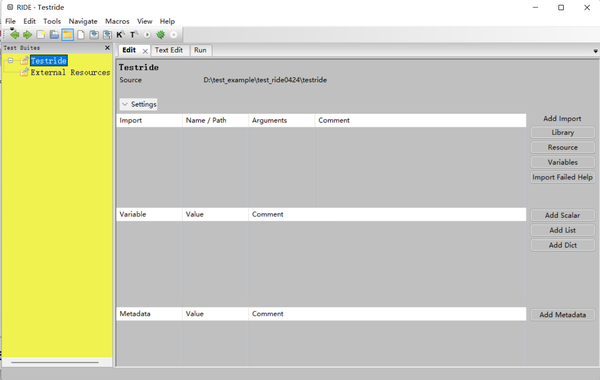Viewport: 600px width, 380px height.
Task: Click the Testride suite folder icon
Action: 24,60
